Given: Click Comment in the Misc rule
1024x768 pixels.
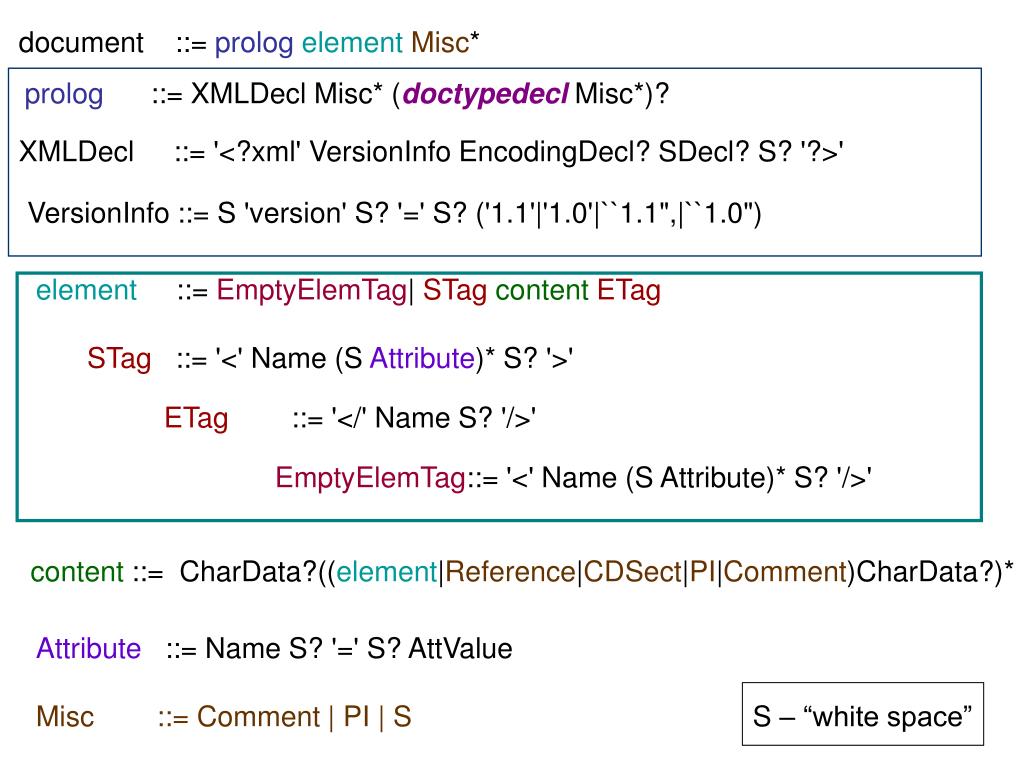Looking at the screenshot, I should (259, 716).
